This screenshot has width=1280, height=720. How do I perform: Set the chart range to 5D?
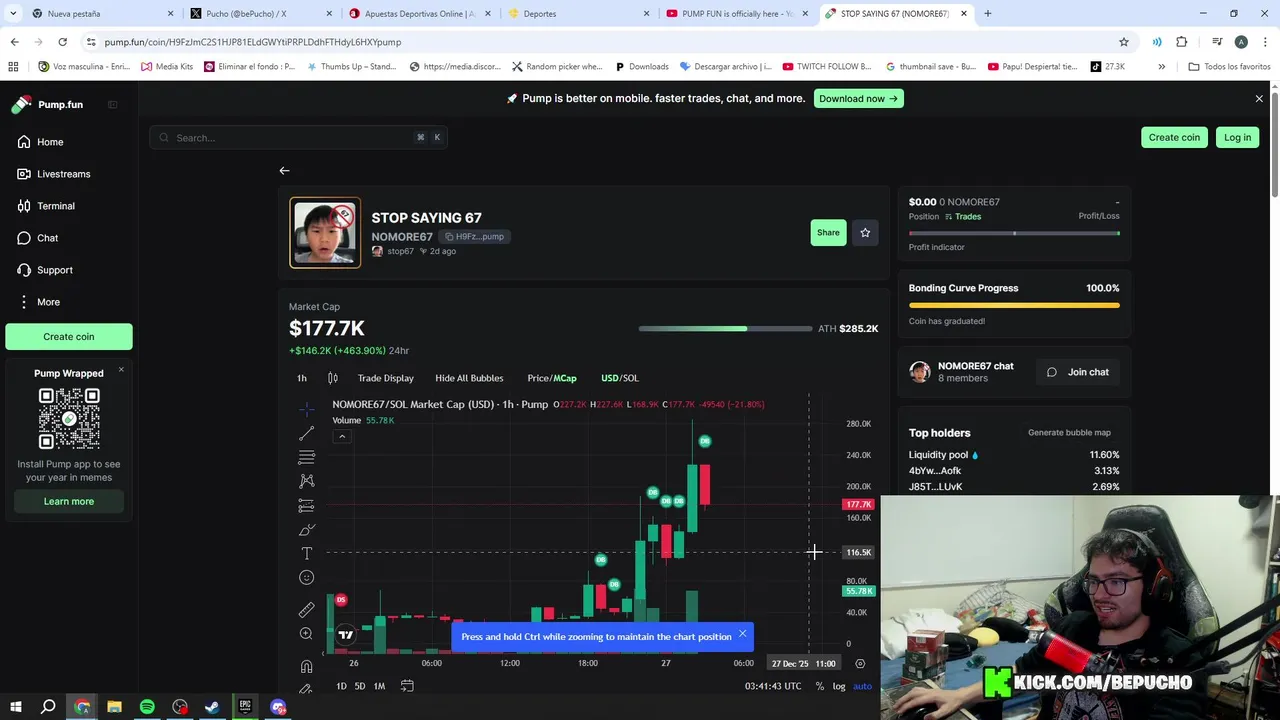coord(360,686)
